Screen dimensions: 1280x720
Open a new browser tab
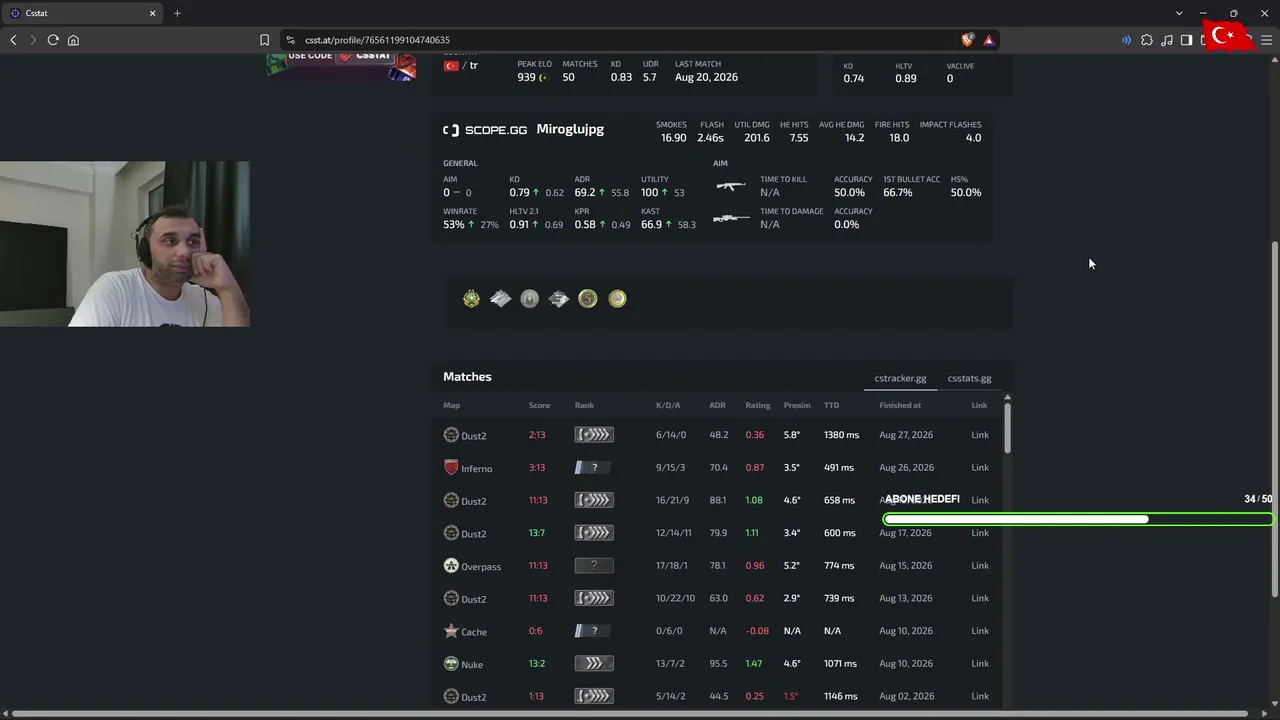[x=177, y=13]
